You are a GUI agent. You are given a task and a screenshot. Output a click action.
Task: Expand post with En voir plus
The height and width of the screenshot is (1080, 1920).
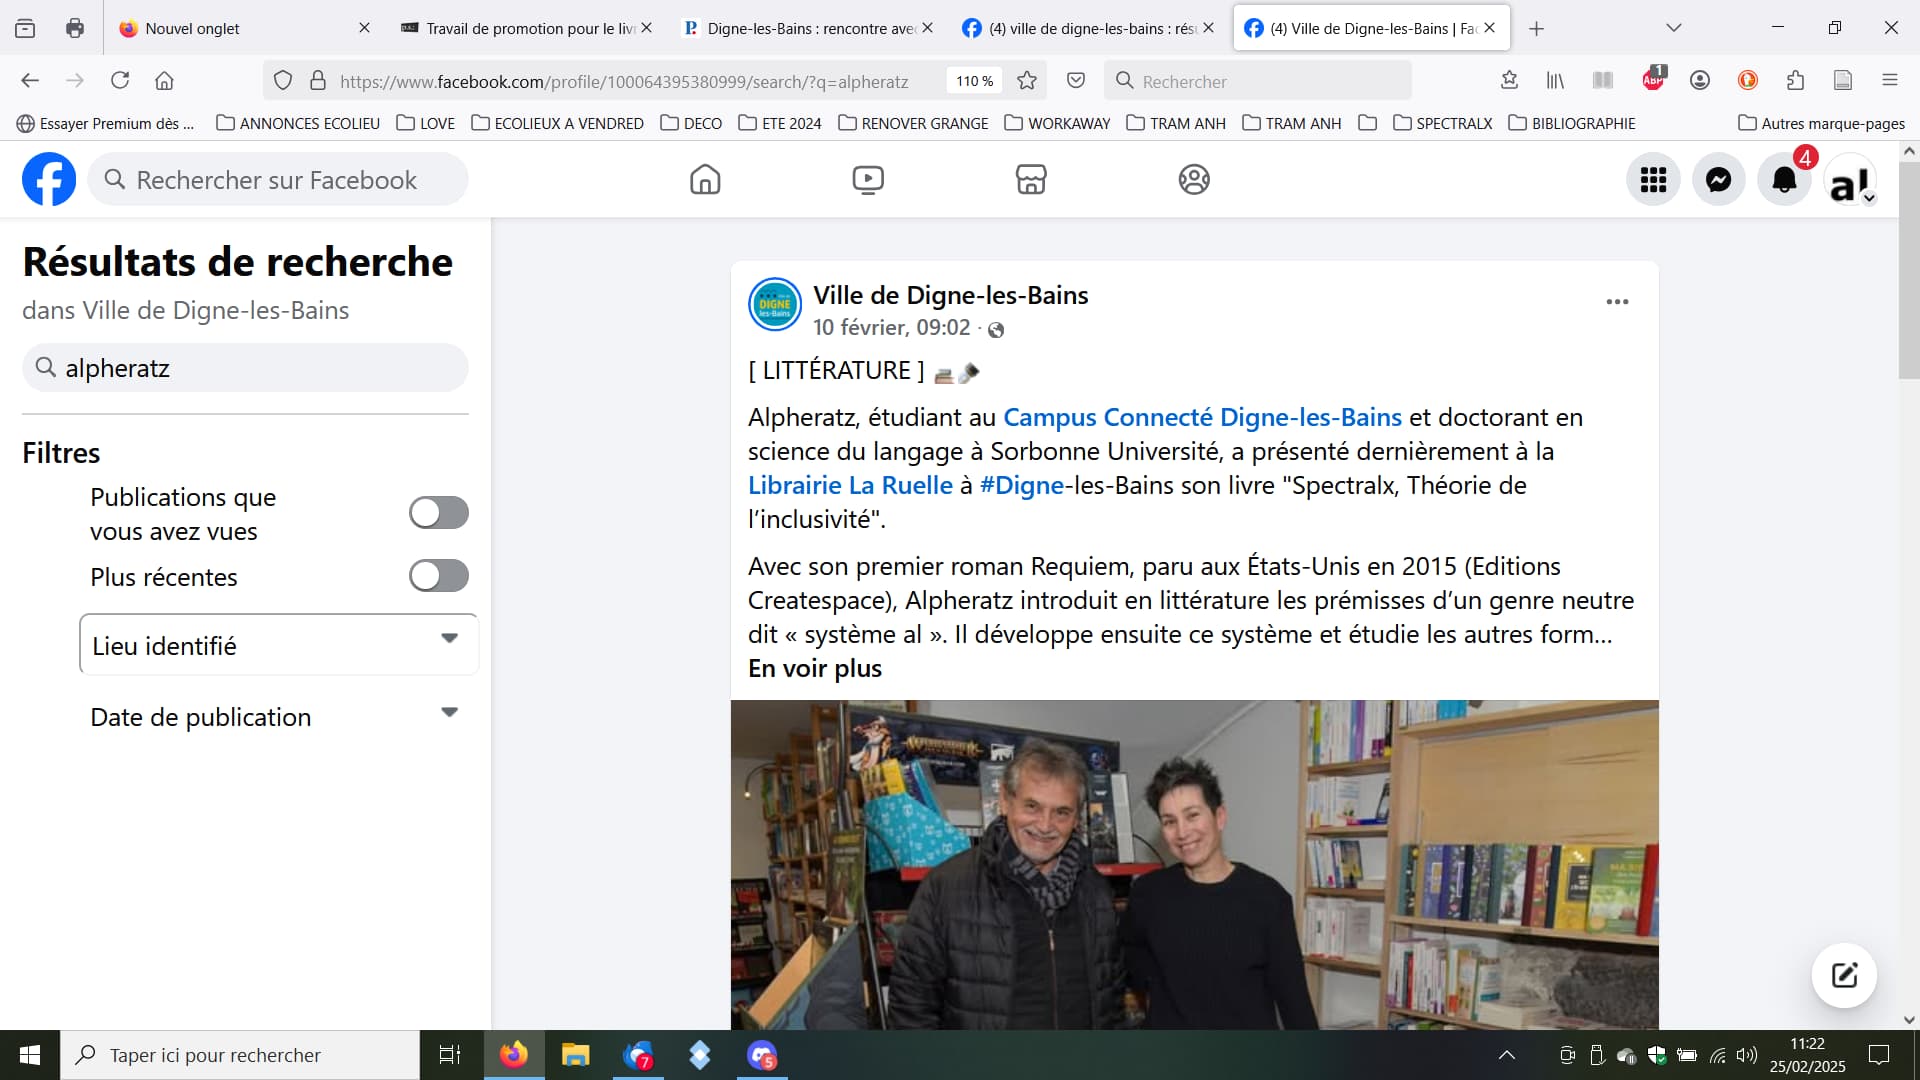click(815, 669)
